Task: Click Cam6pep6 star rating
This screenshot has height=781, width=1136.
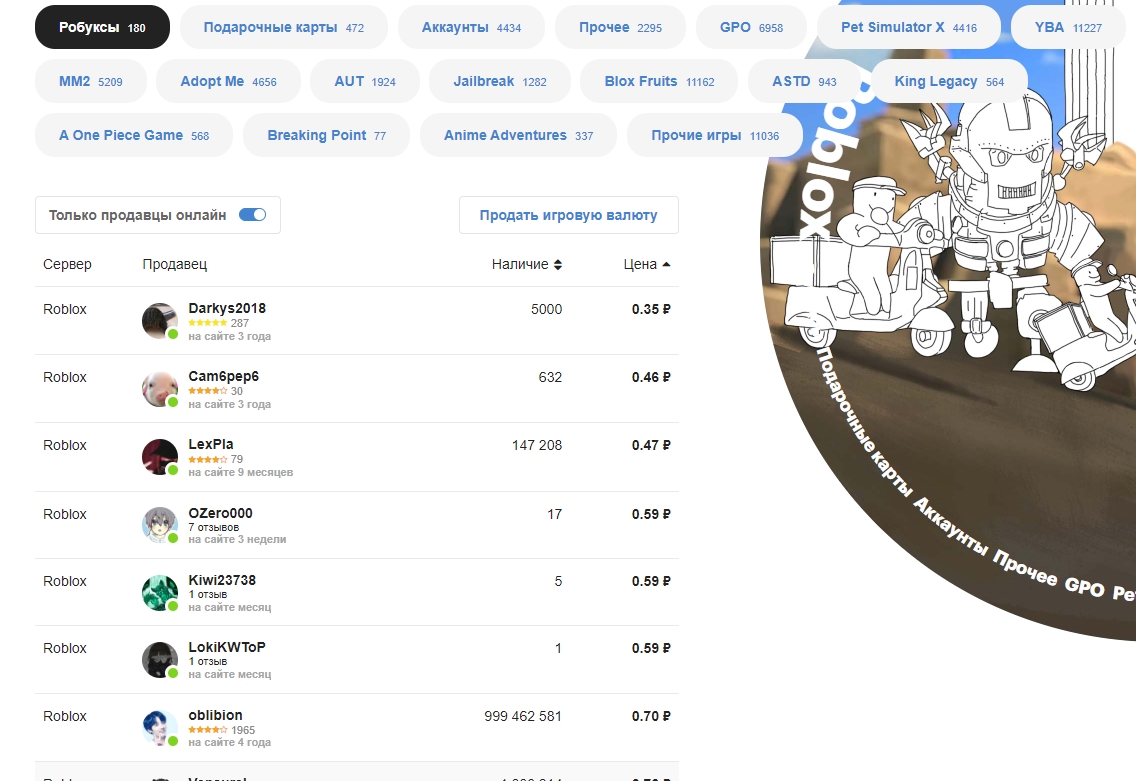Action: point(207,391)
